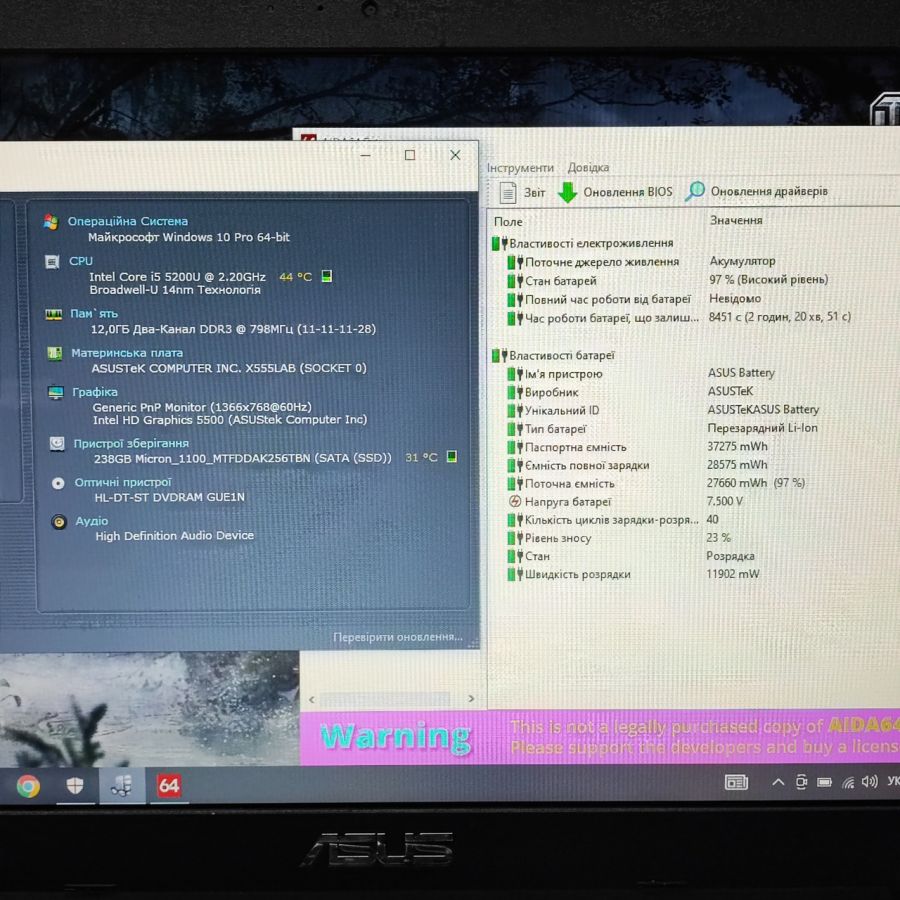Open the Довідка menu
This screenshot has width=900, height=900.
(588, 168)
